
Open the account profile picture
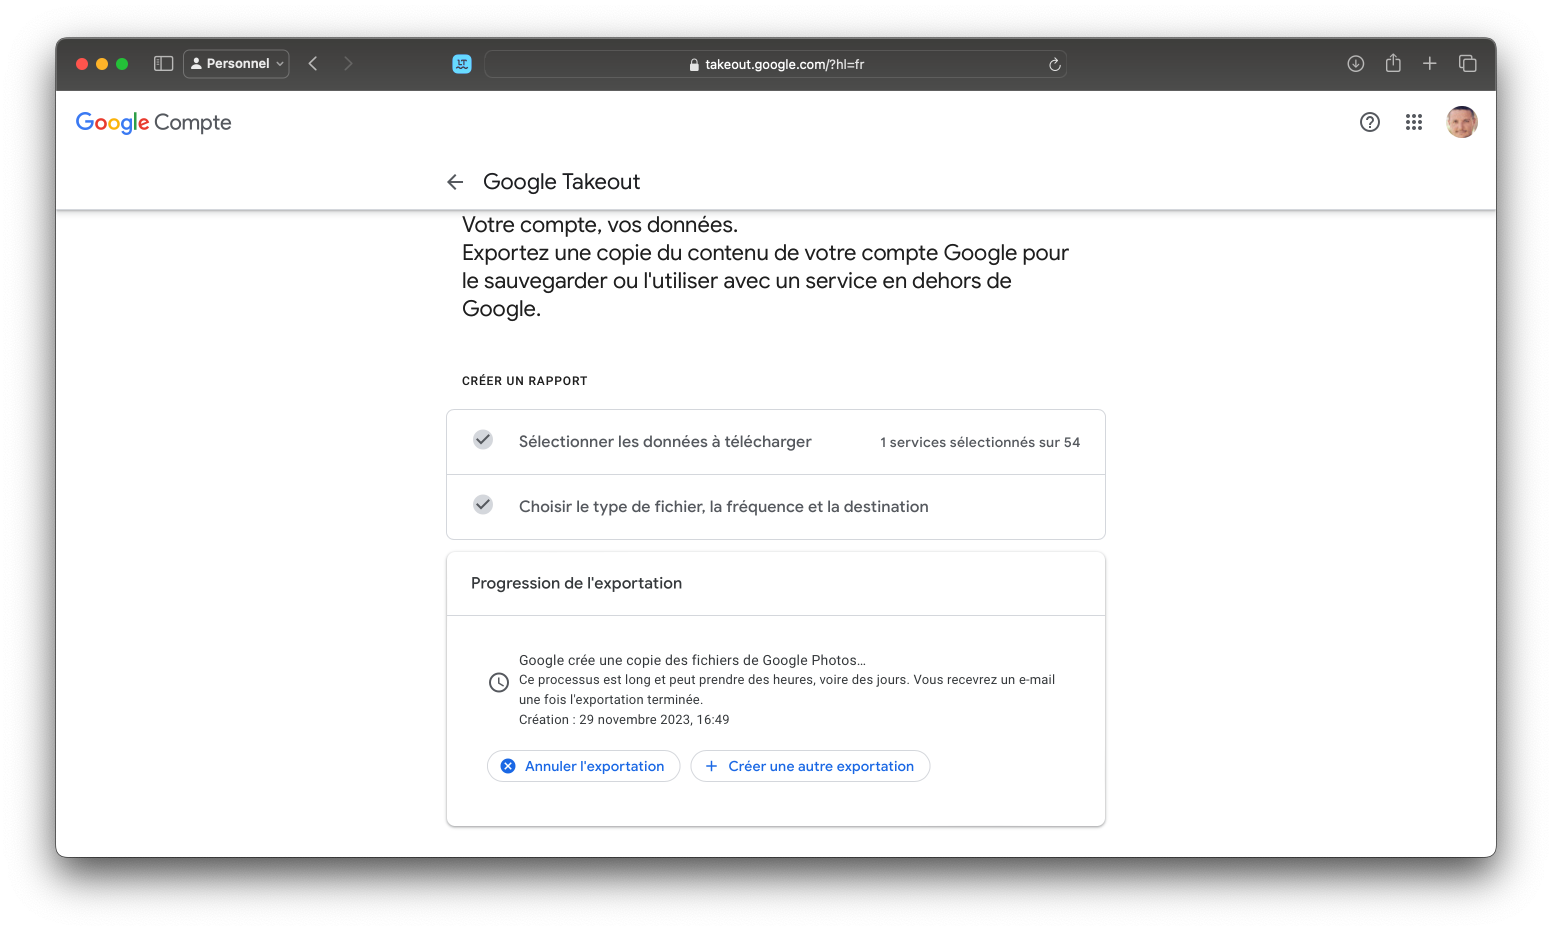tap(1462, 122)
